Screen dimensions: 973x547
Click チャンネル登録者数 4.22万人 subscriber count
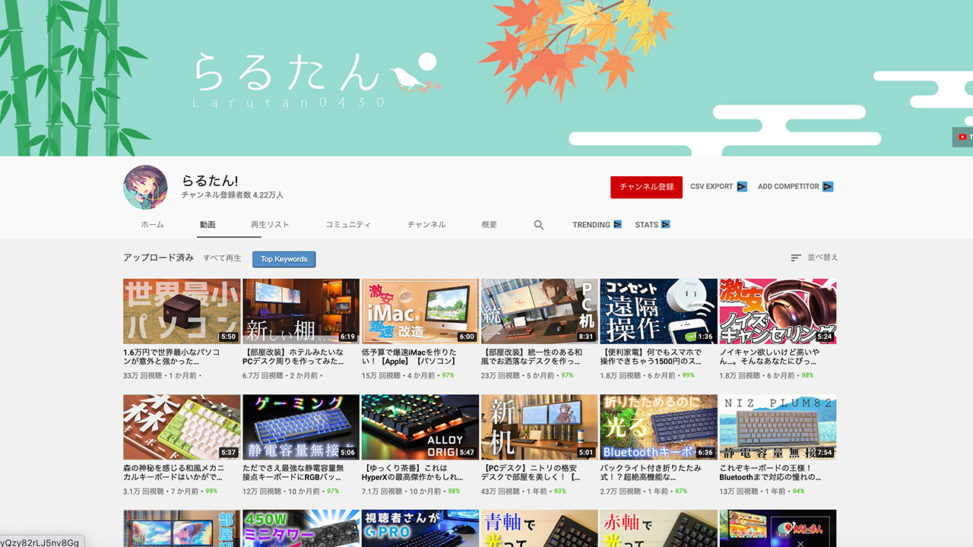point(232,195)
